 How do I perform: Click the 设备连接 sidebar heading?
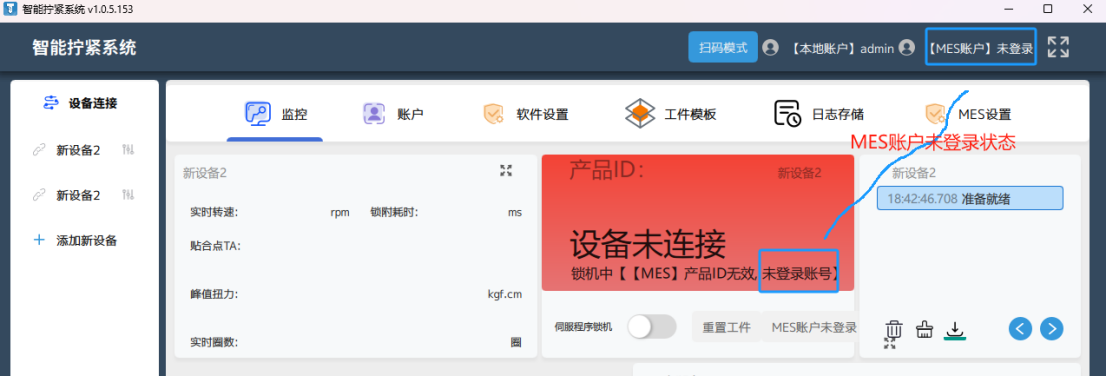pyautogui.click(x=93, y=103)
